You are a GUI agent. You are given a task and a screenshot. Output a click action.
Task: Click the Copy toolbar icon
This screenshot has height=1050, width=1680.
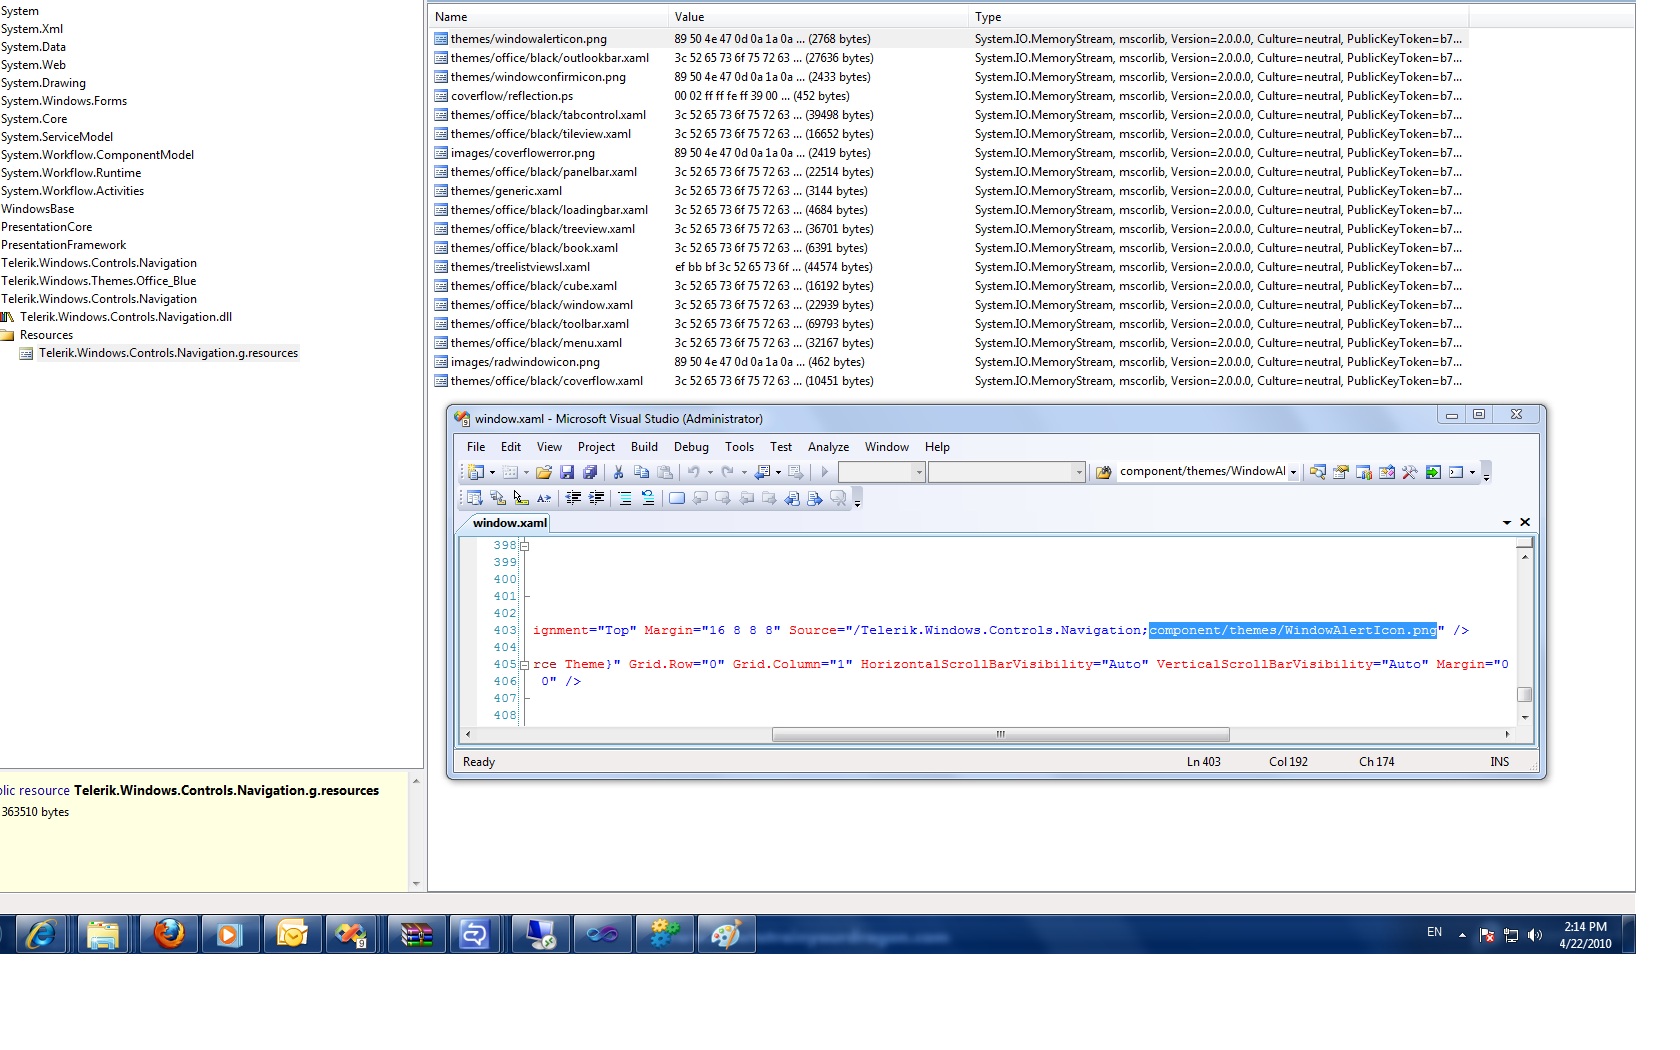pos(642,472)
